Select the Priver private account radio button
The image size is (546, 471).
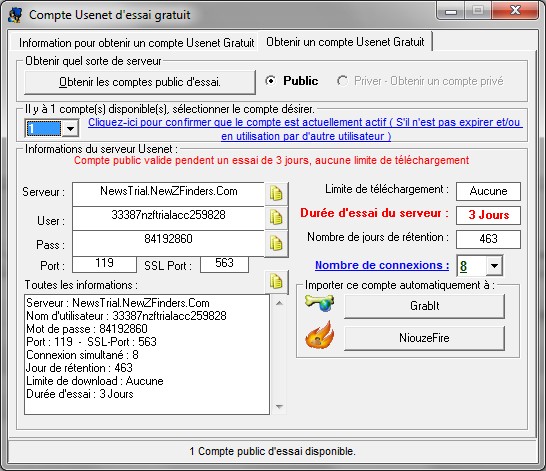tap(342, 81)
